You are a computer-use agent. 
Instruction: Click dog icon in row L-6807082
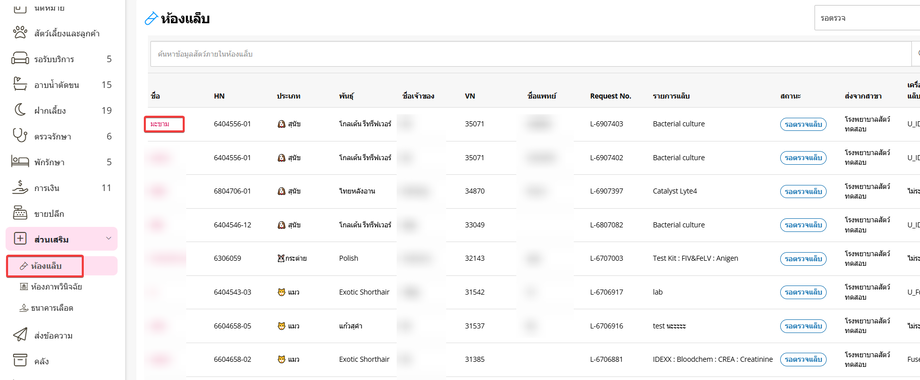[281, 225]
